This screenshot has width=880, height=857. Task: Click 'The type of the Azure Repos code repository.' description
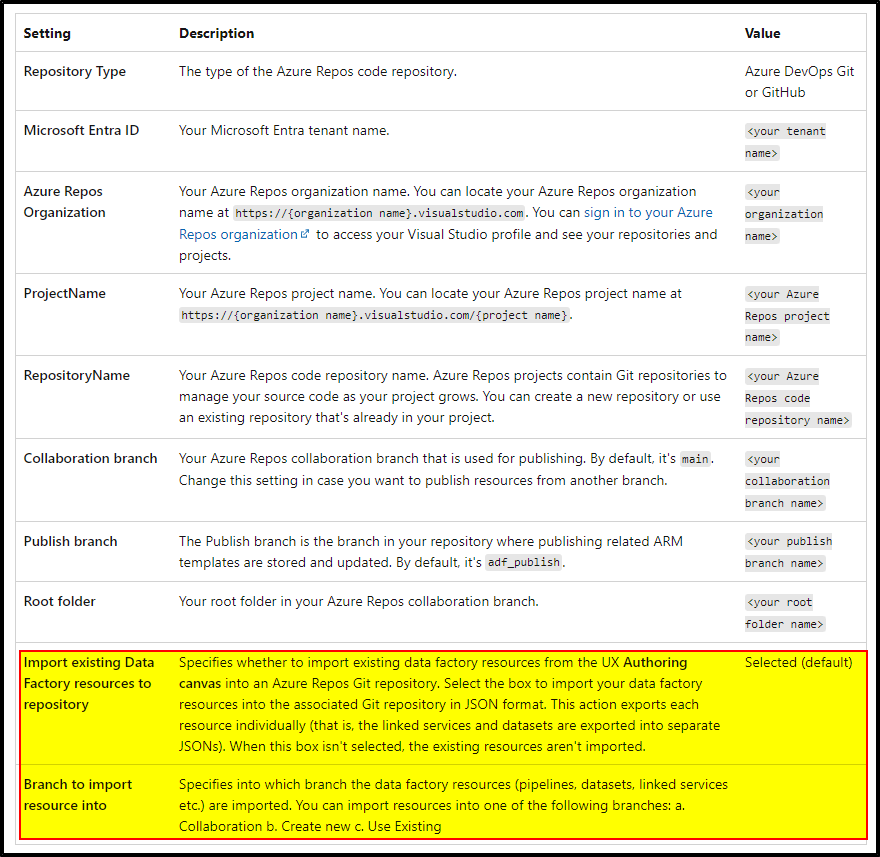click(x=318, y=72)
